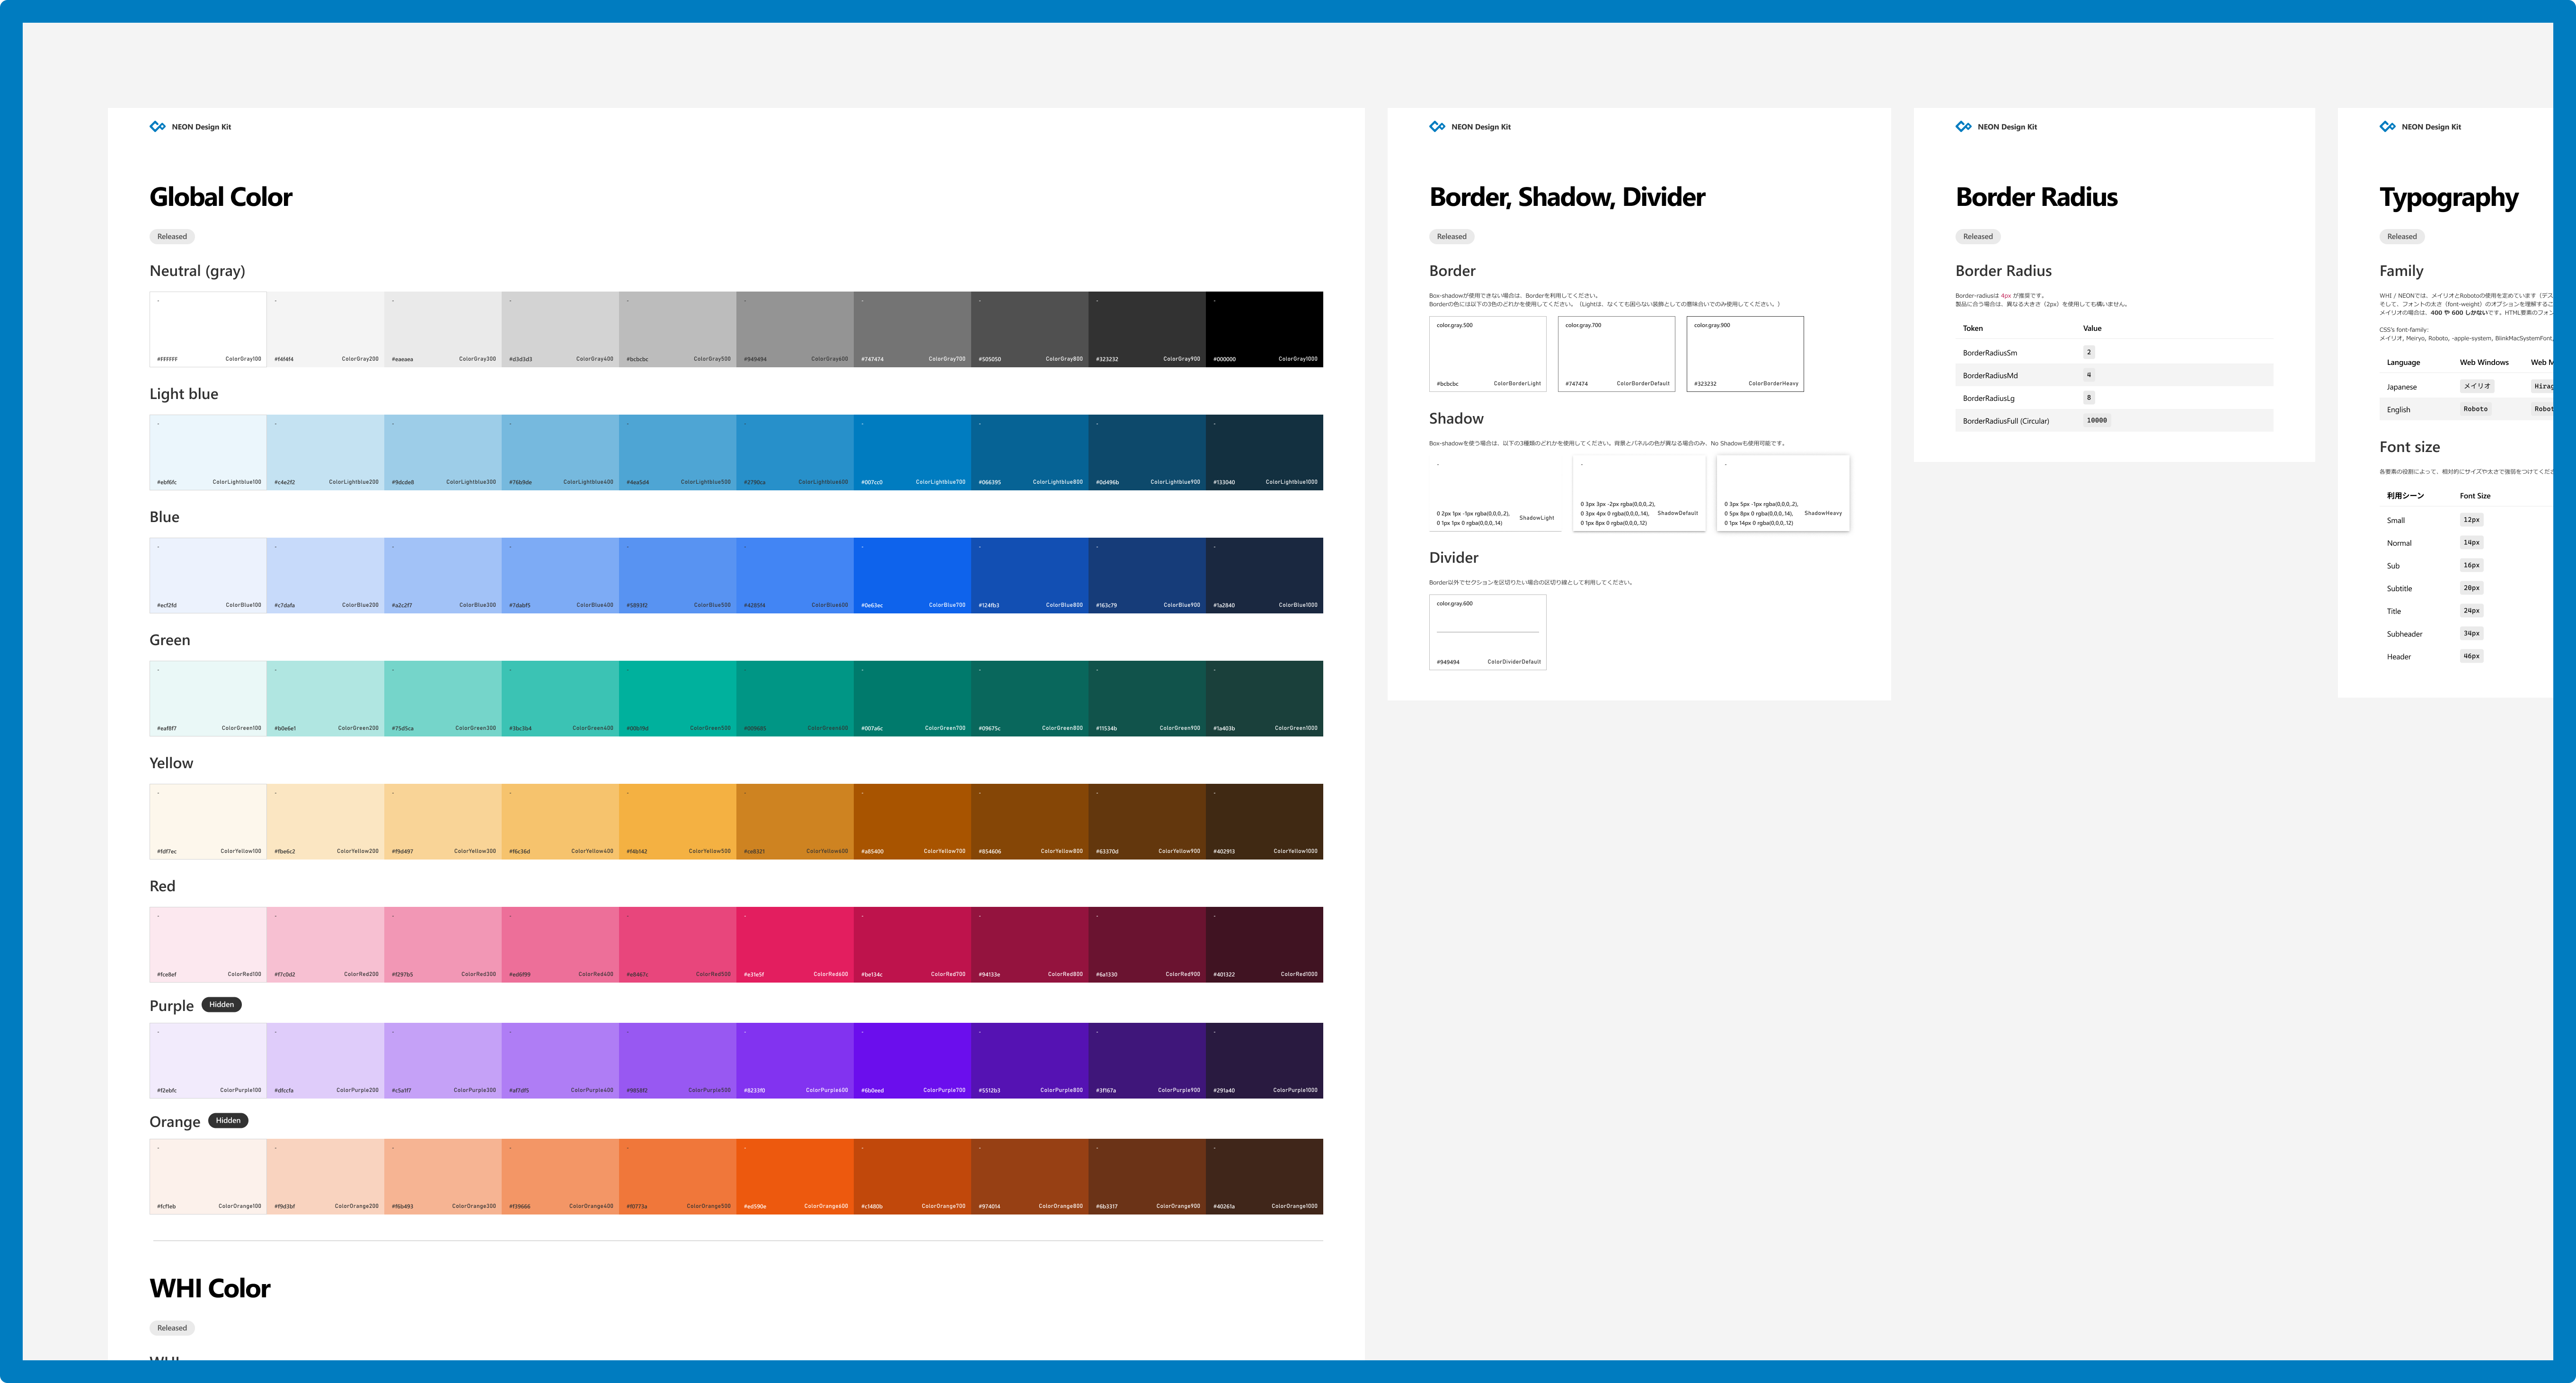Pick the ColorOrange800 swatch

1030,1176
